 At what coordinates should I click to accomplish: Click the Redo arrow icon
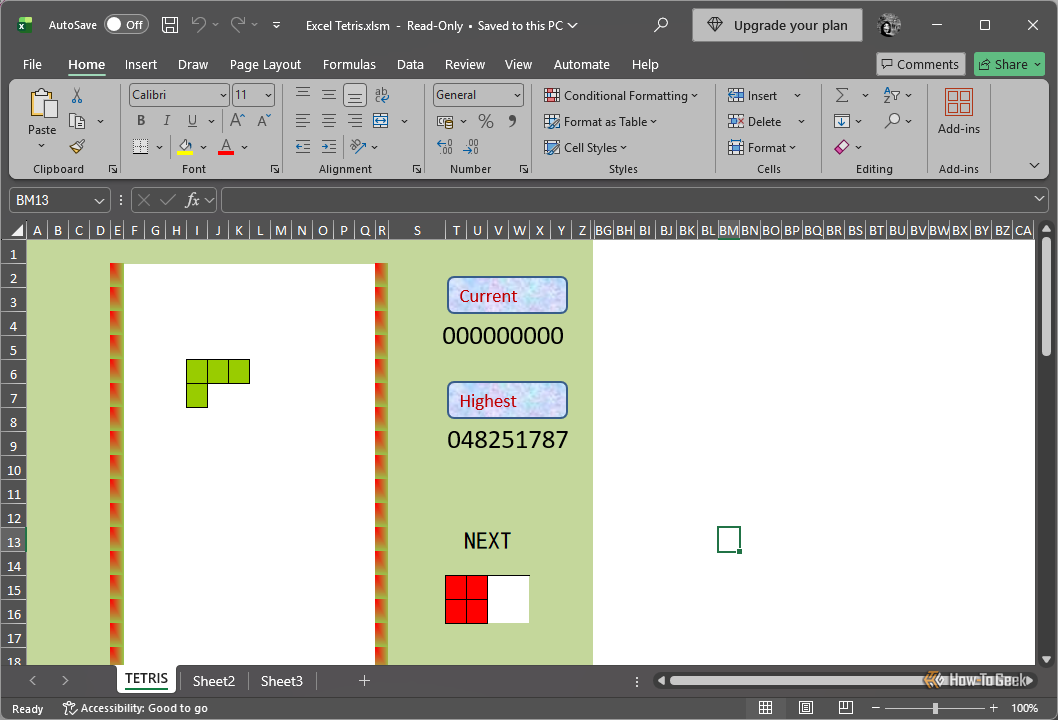[x=238, y=25]
